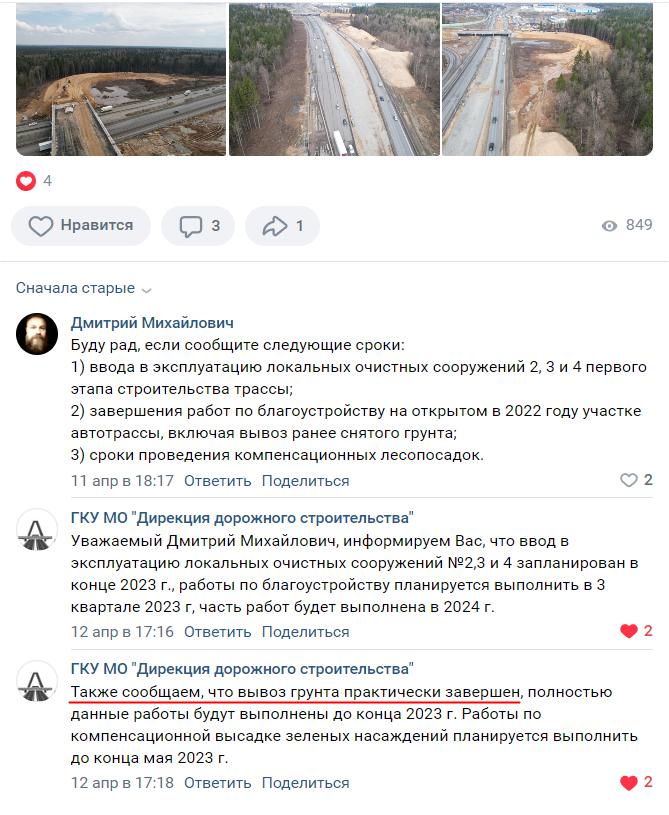
Task: Unlike the 12 апр 17:16 comment
Action: click(628, 631)
